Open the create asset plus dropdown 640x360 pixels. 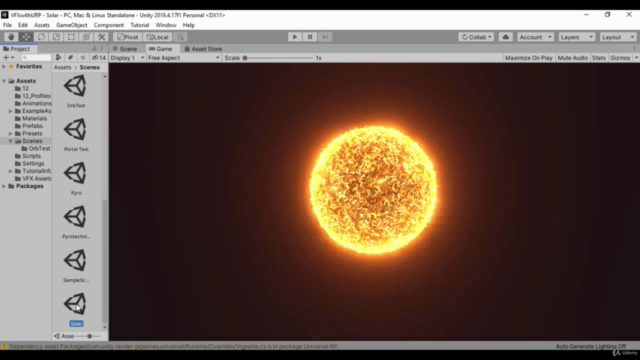tap(8, 58)
